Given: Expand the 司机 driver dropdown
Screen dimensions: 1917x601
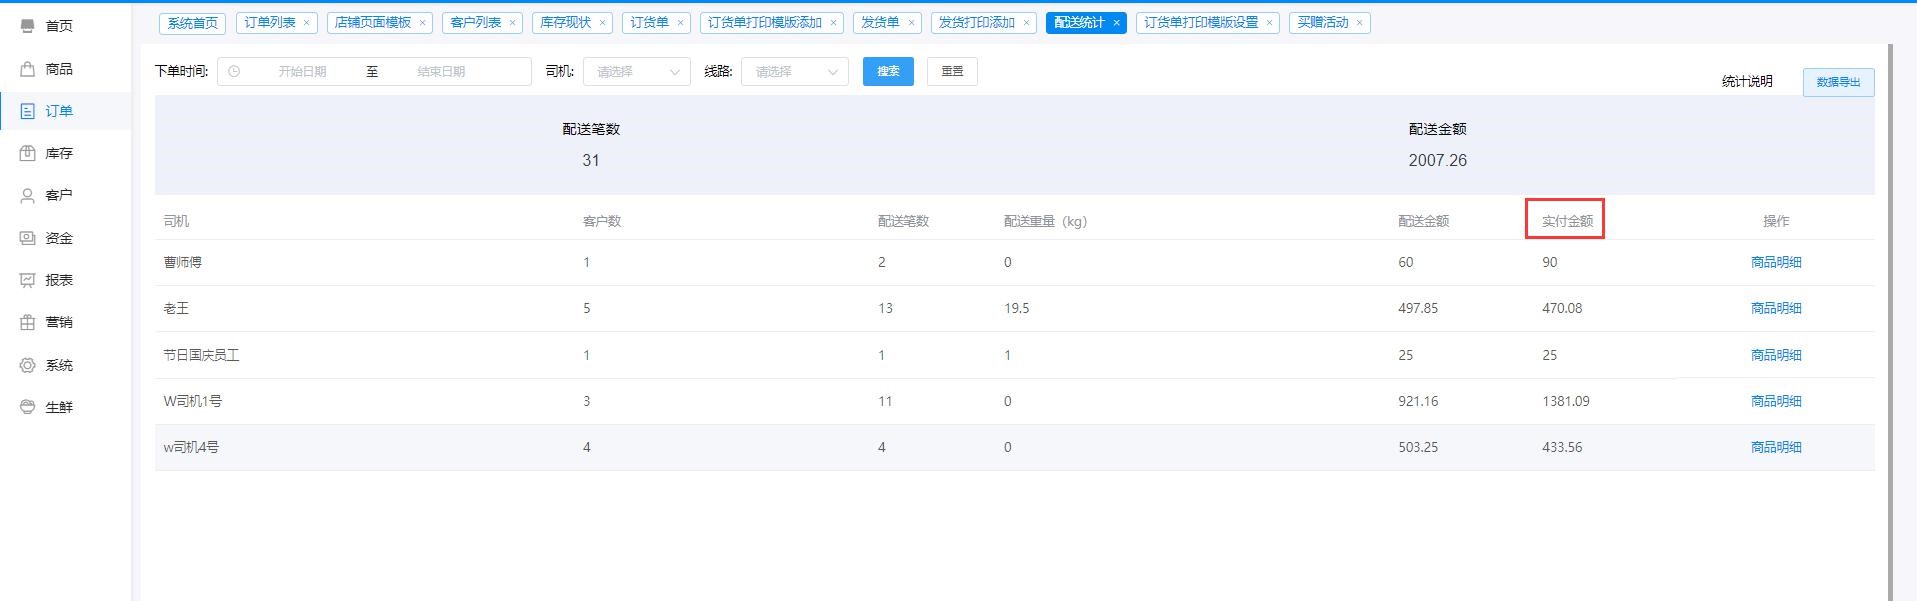Looking at the screenshot, I should (x=637, y=72).
